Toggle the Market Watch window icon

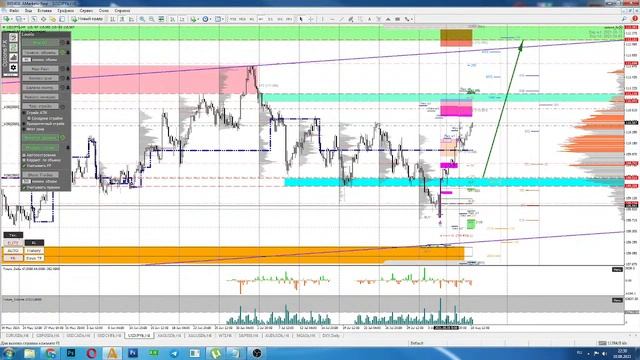point(34,19)
